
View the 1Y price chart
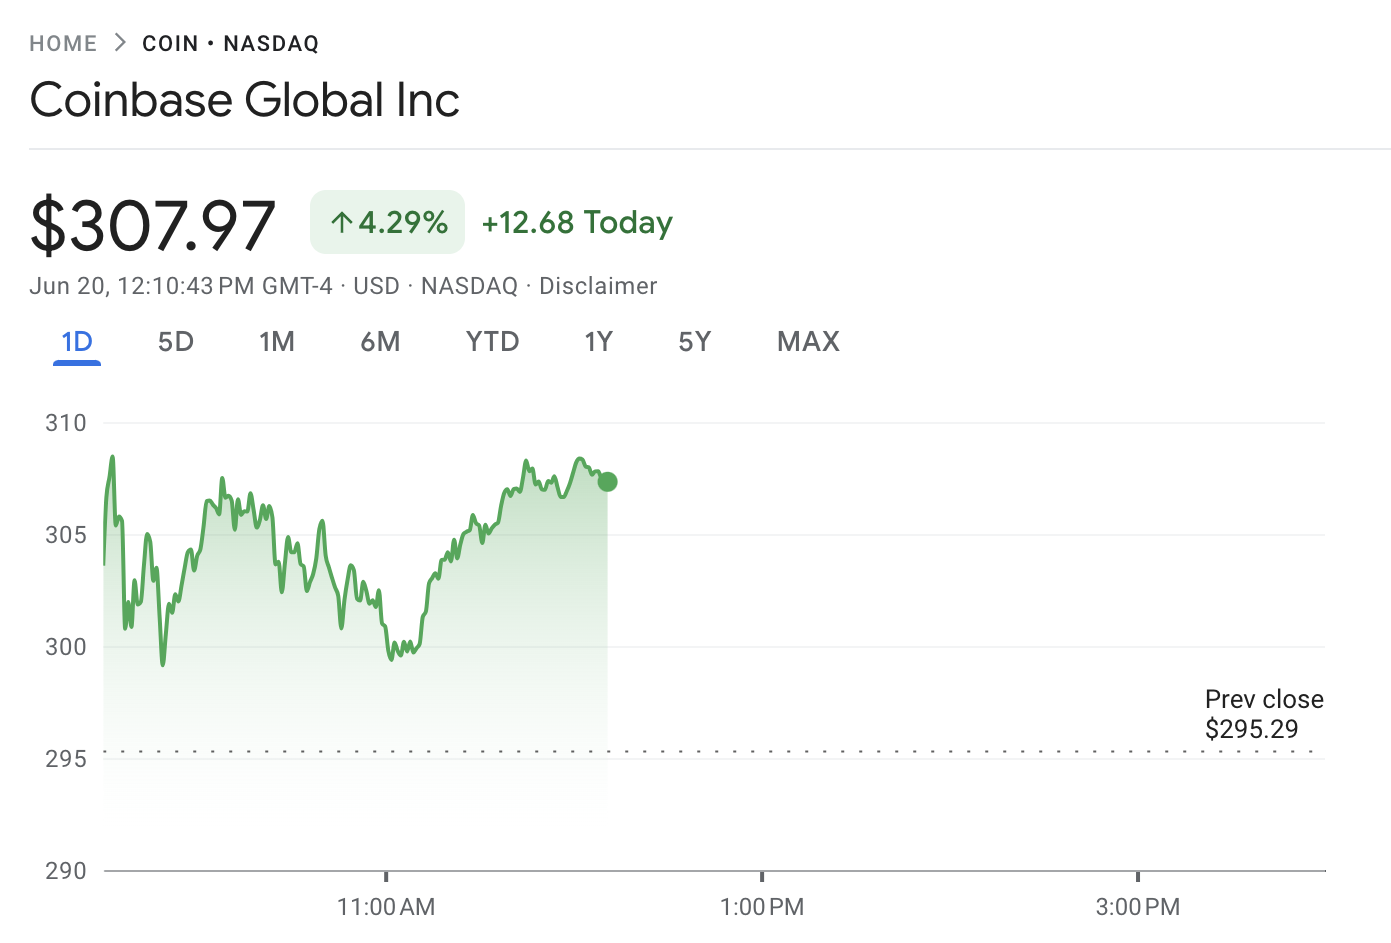(x=598, y=342)
